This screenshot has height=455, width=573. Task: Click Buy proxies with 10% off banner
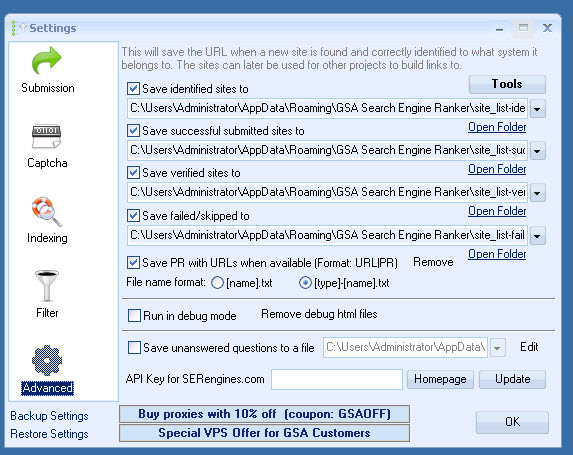[264, 414]
